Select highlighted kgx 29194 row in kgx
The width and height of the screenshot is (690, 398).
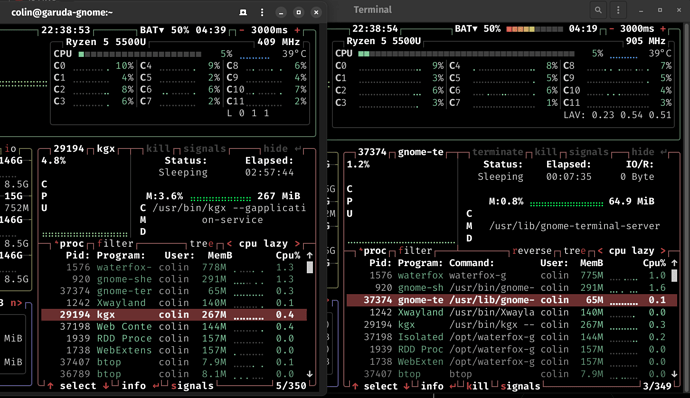click(173, 315)
